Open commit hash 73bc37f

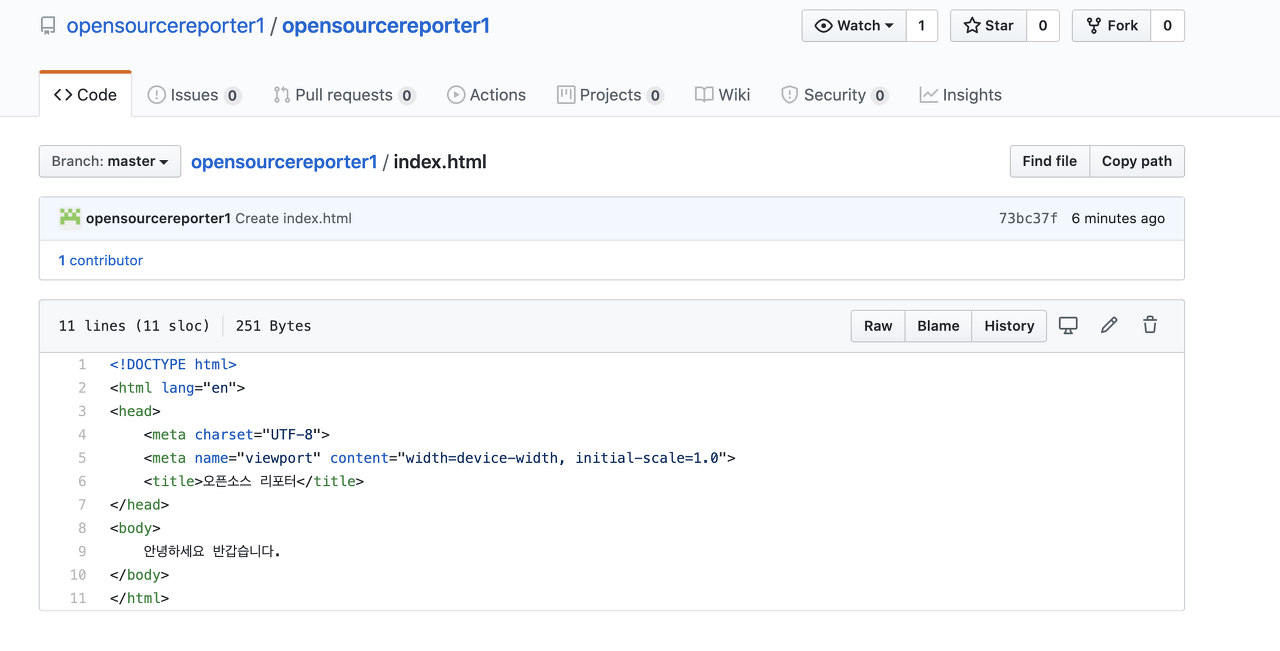click(1028, 218)
